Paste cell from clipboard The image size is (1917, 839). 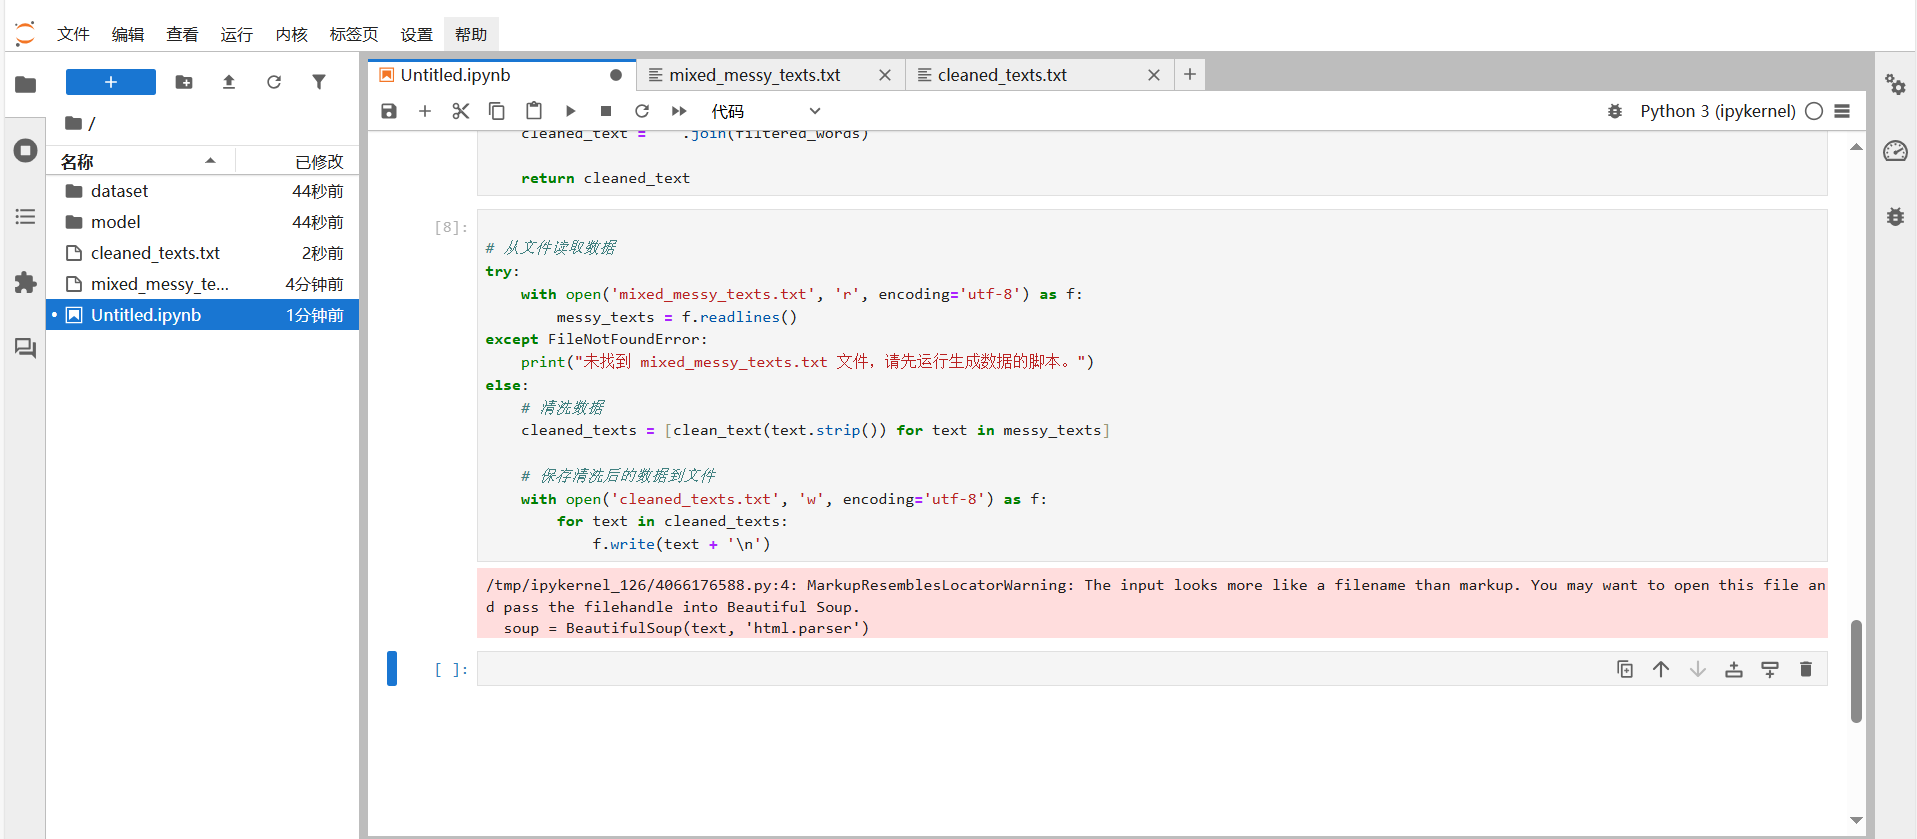pyautogui.click(x=534, y=111)
